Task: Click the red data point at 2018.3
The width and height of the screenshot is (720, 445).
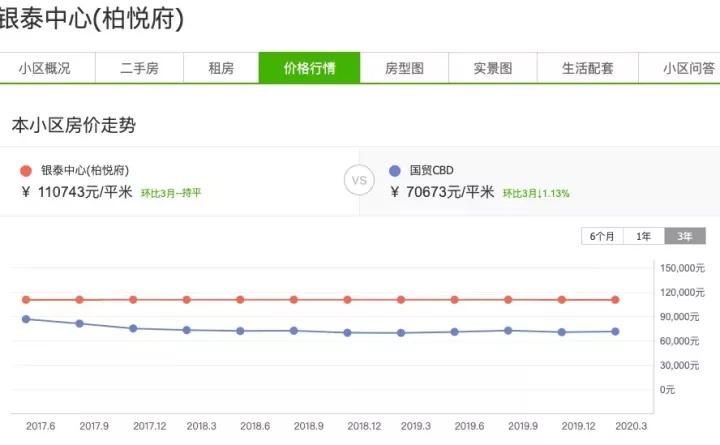Action: coord(186,300)
